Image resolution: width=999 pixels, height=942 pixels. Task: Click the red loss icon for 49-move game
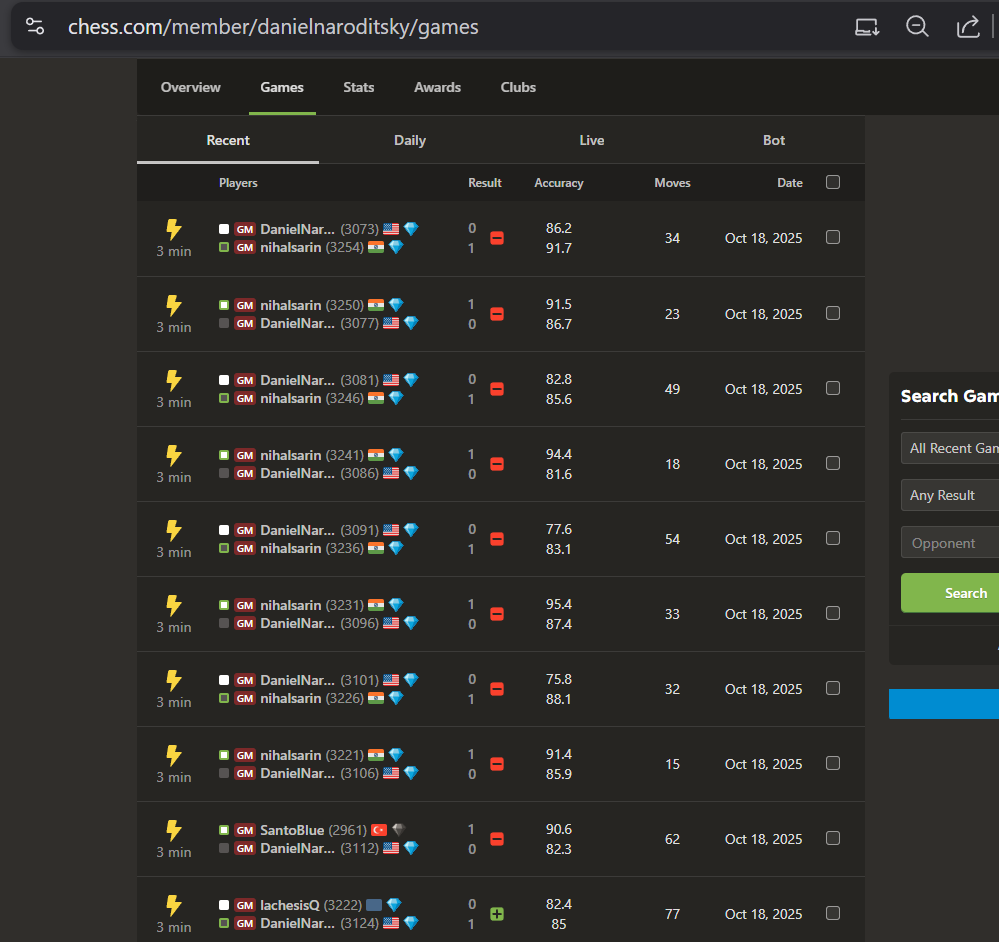(497, 389)
